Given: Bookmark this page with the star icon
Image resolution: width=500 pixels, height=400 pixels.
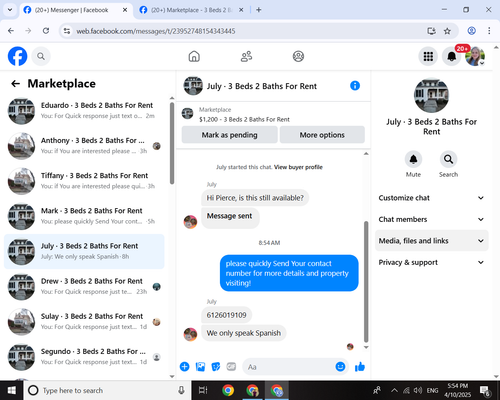Looking at the screenshot, I should (x=447, y=31).
